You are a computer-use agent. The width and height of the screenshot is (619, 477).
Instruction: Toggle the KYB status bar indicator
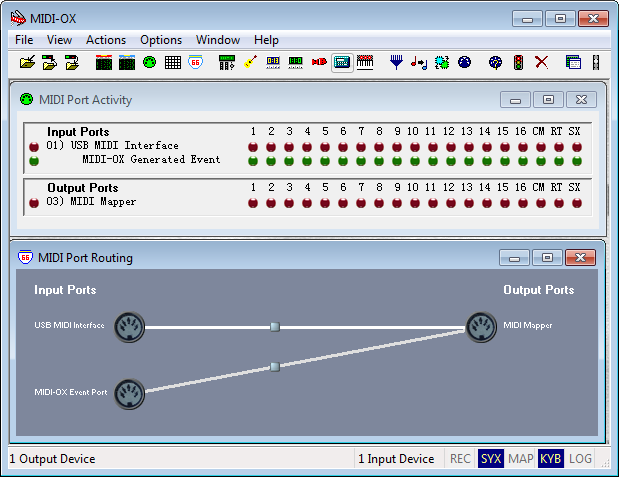[550, 459]
